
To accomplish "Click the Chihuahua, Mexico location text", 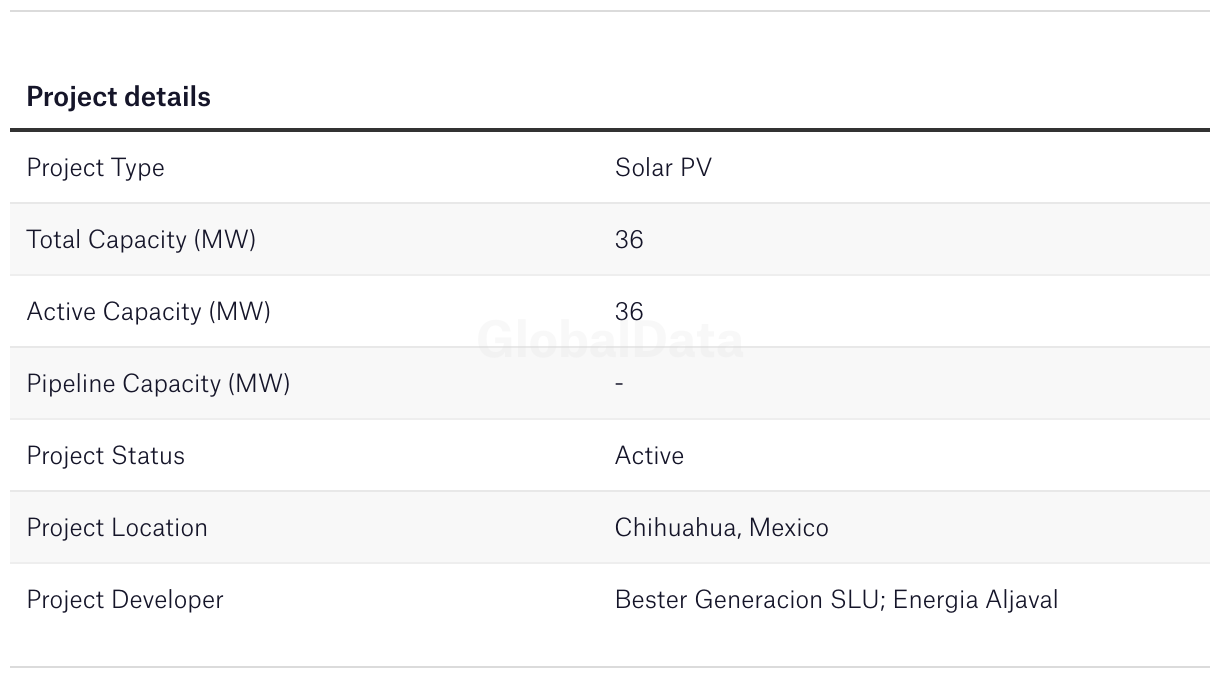I will 721,528.
